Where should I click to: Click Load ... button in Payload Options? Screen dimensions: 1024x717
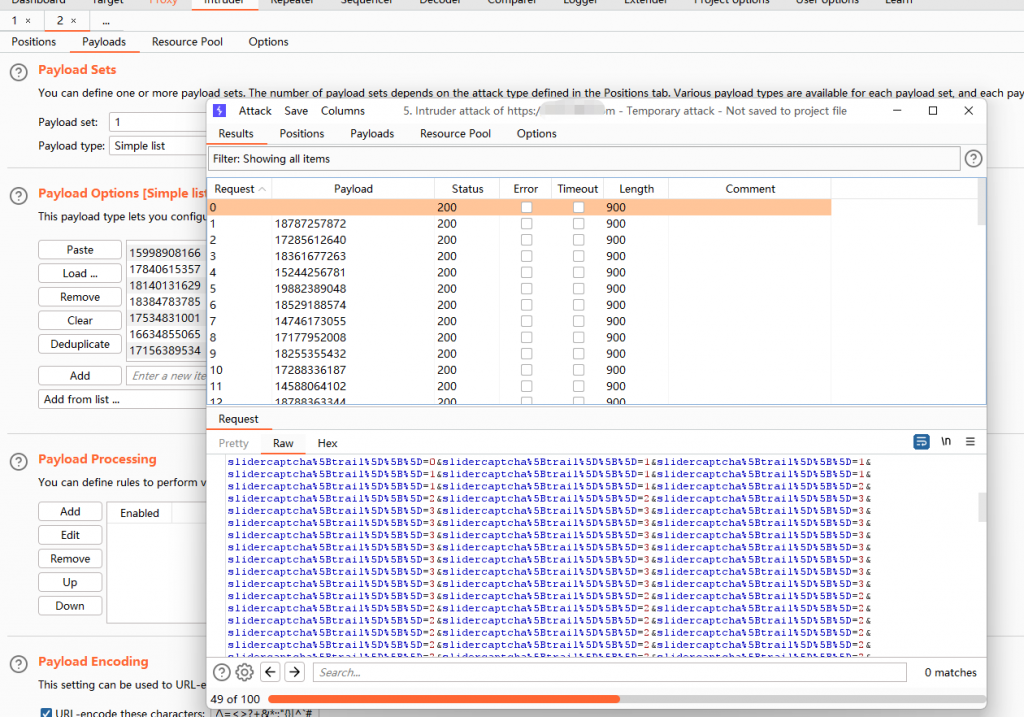point(80,273)
